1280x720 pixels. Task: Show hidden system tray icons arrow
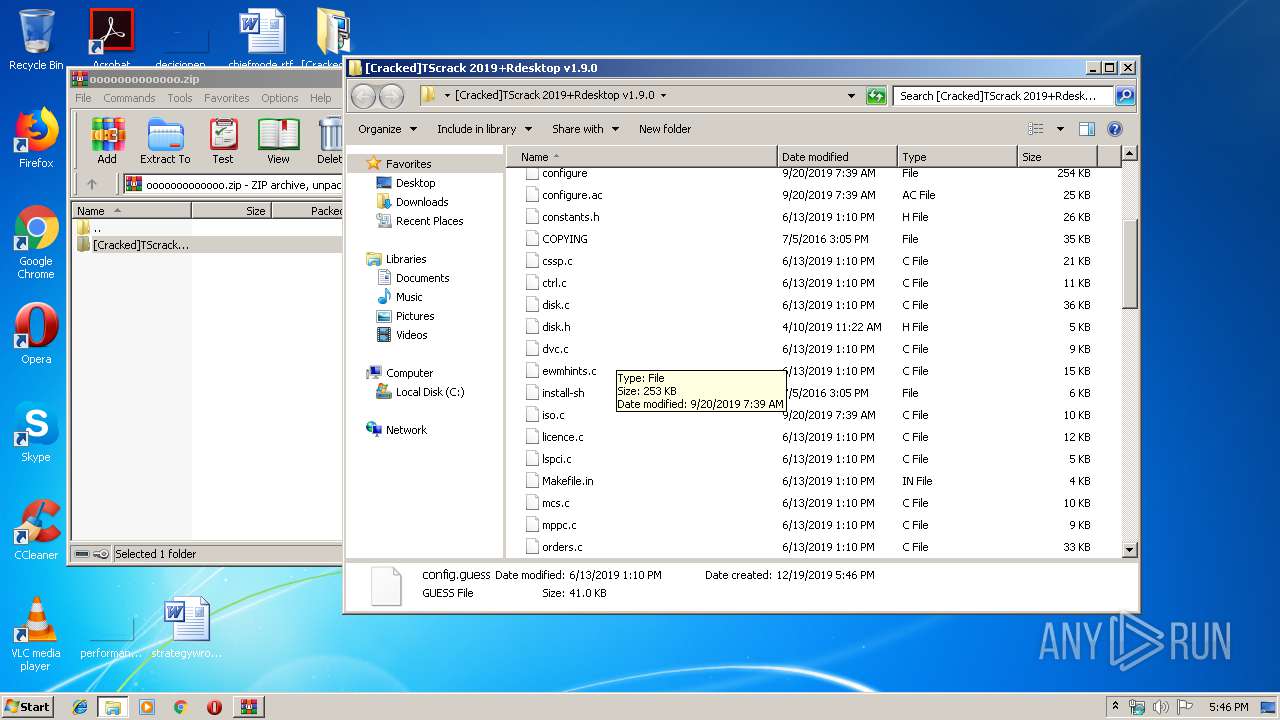[1115, 707]
